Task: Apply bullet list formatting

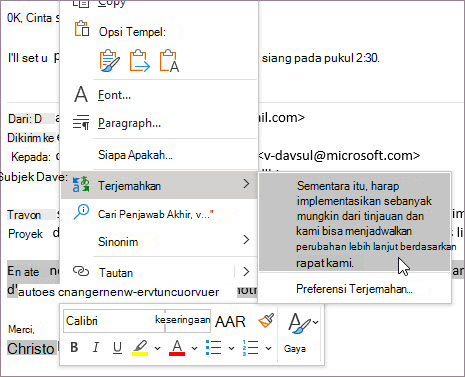Action: click(x=213, y=348)
